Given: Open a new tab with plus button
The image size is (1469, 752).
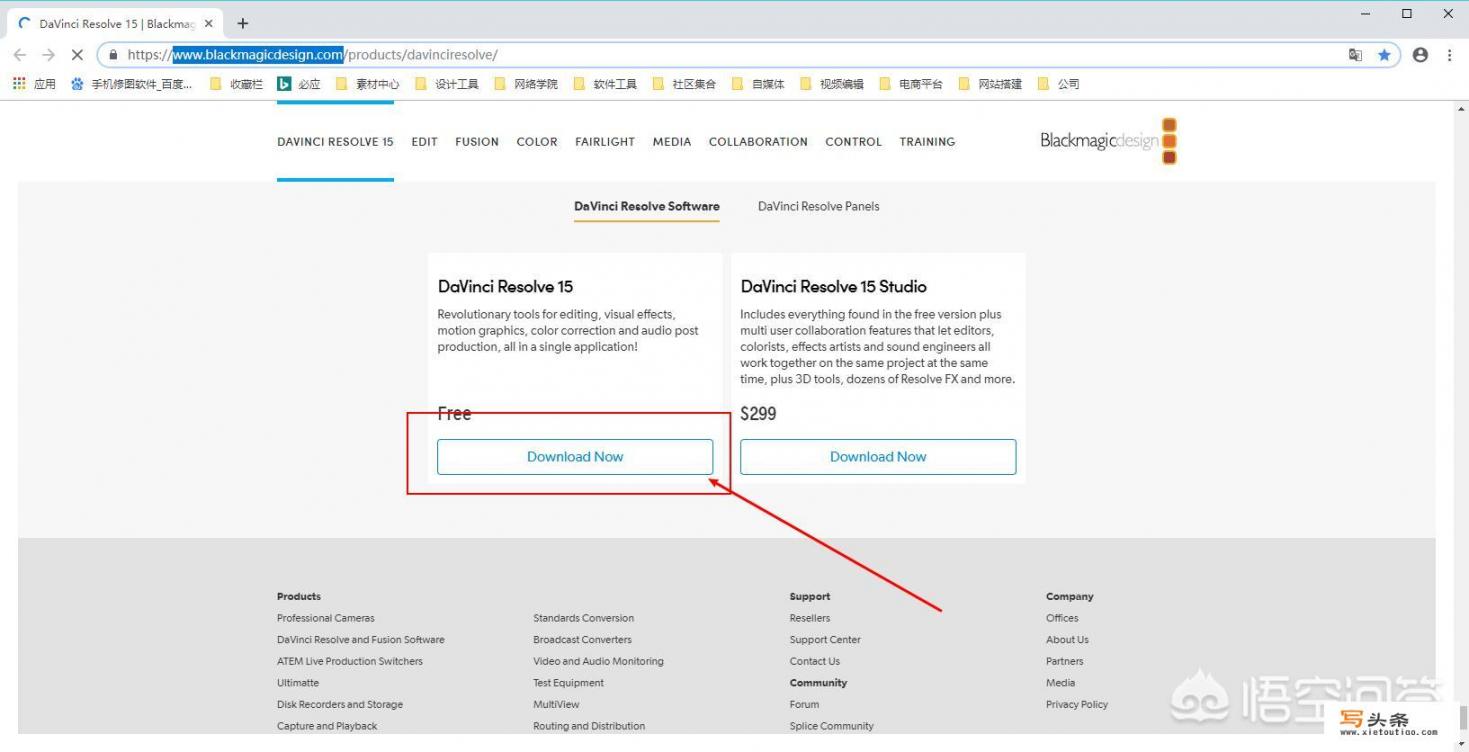Looking at the screenshot, I should tap(242, 23).
